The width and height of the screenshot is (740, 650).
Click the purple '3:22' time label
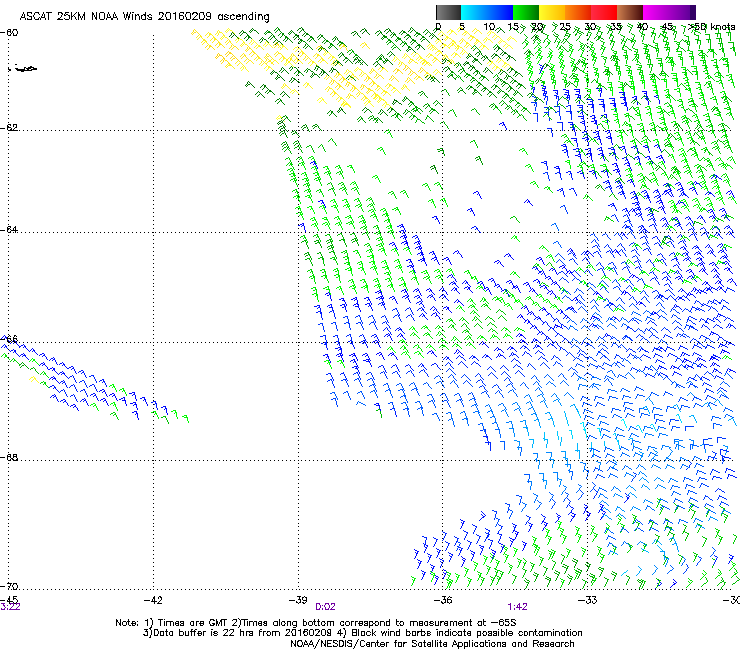[10, 607]
